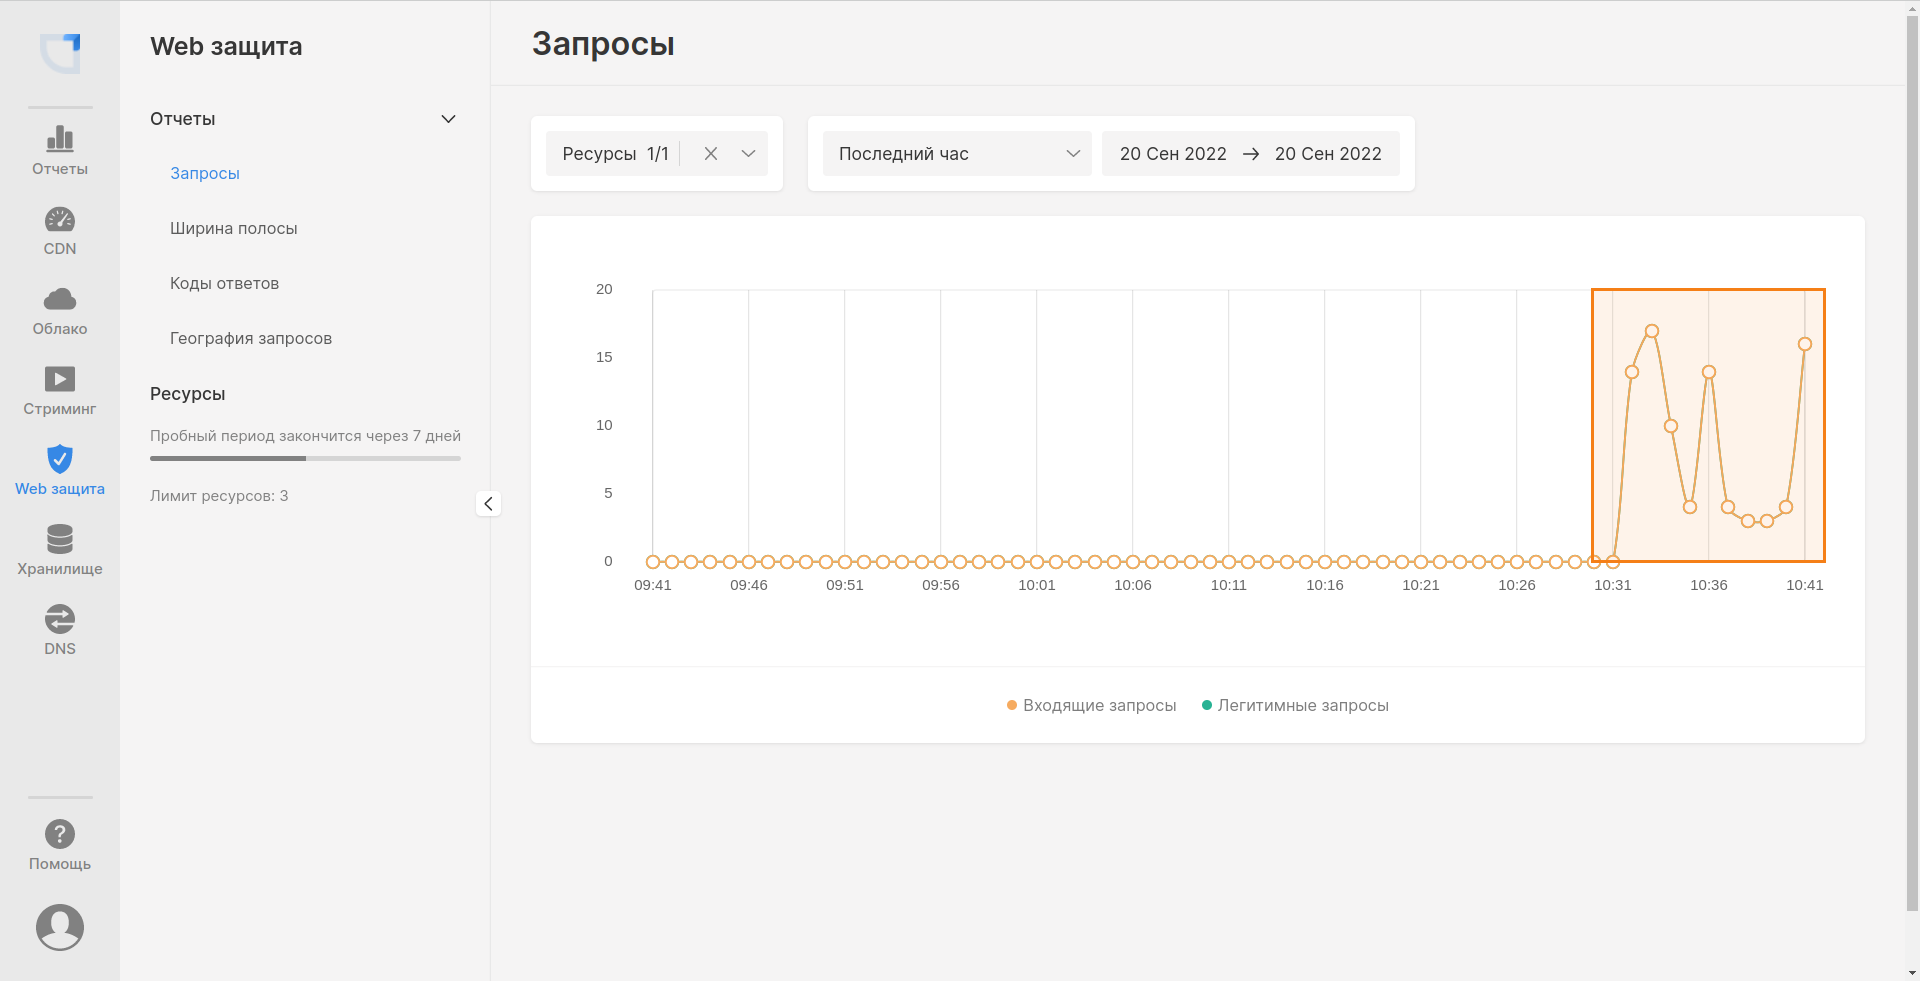
Task: Toggle Легитимные запросы legend series
Action: (1295, 705)
